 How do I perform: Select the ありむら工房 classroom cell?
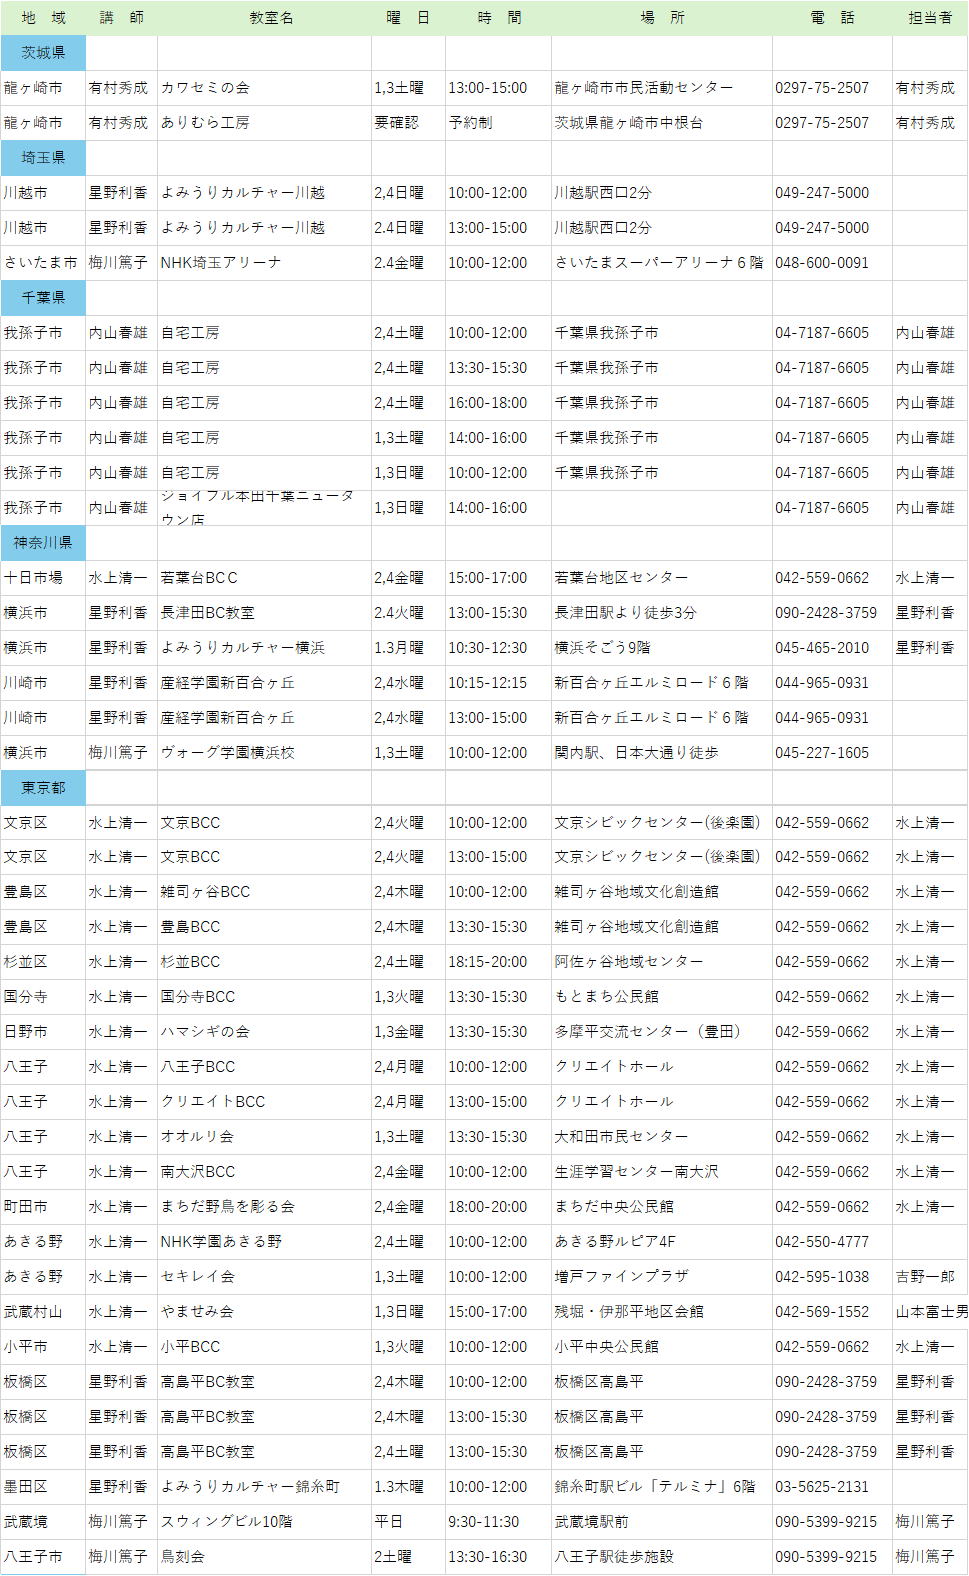click(205, 123)
